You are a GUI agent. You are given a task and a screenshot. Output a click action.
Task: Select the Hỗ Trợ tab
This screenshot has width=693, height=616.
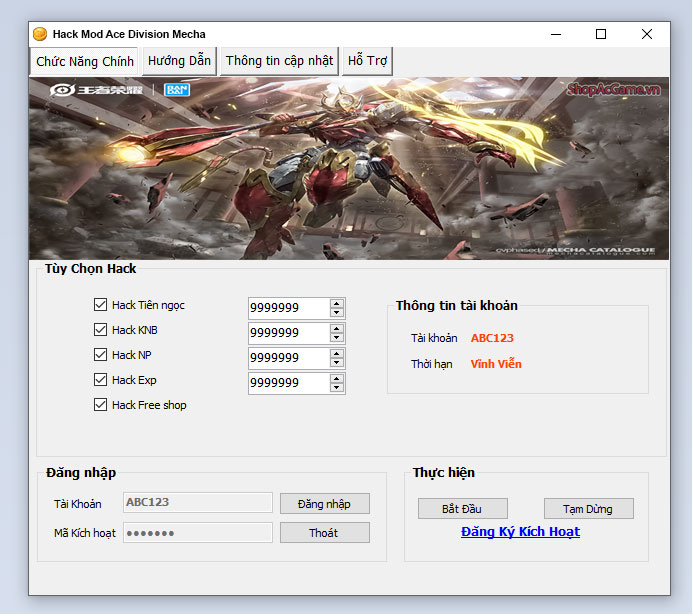coord(367,61)
